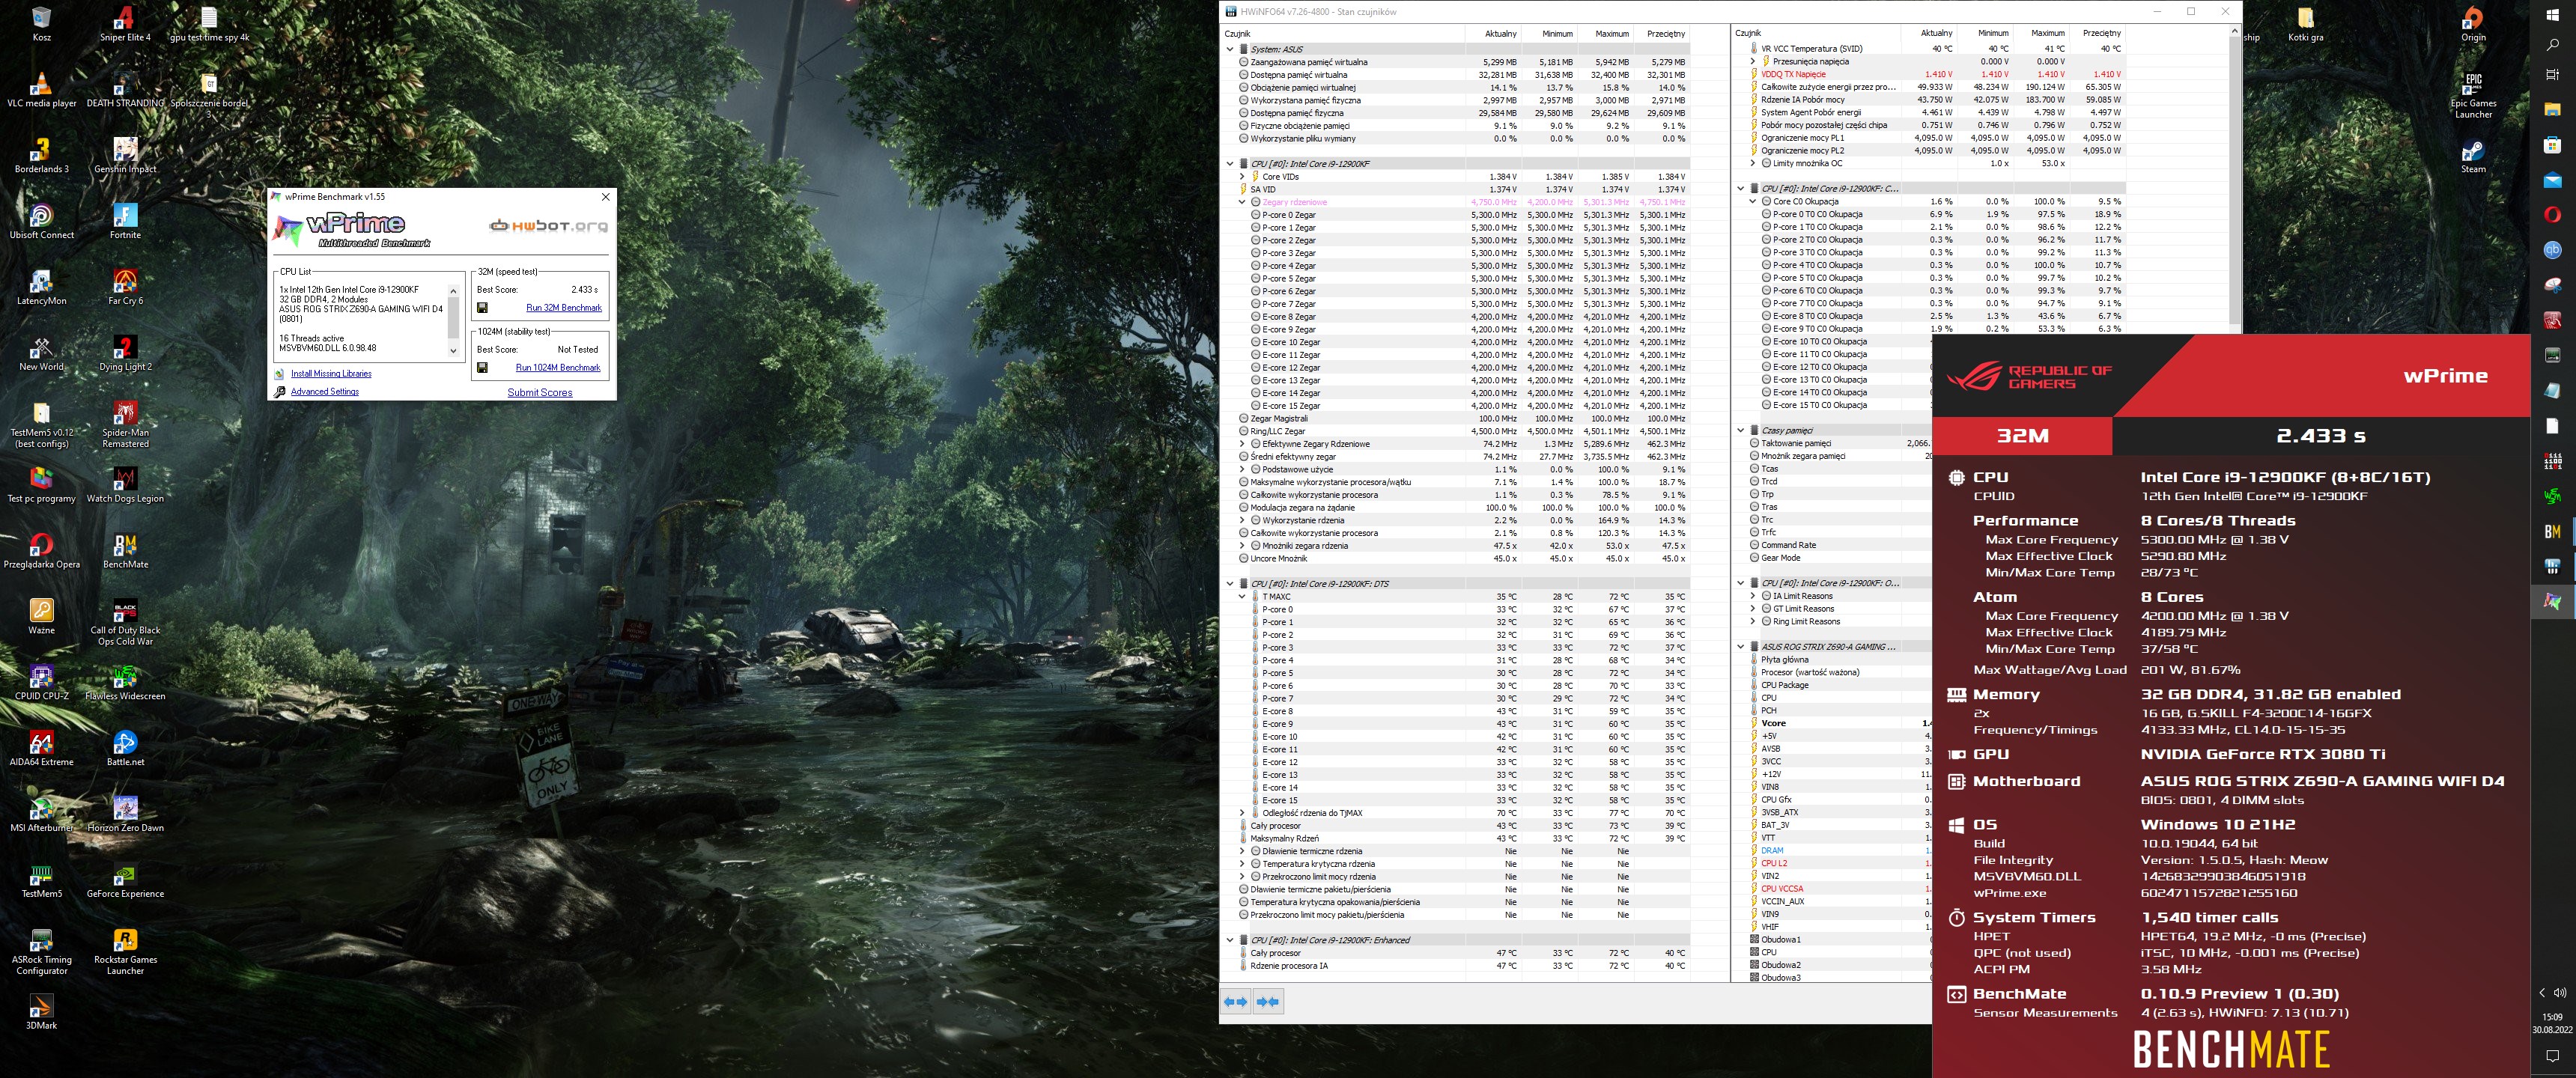The width and height of the screenshot is (2576, 1078).
Task: Open Fortnite desktop shortcut
Action: (x=125, y=222)
